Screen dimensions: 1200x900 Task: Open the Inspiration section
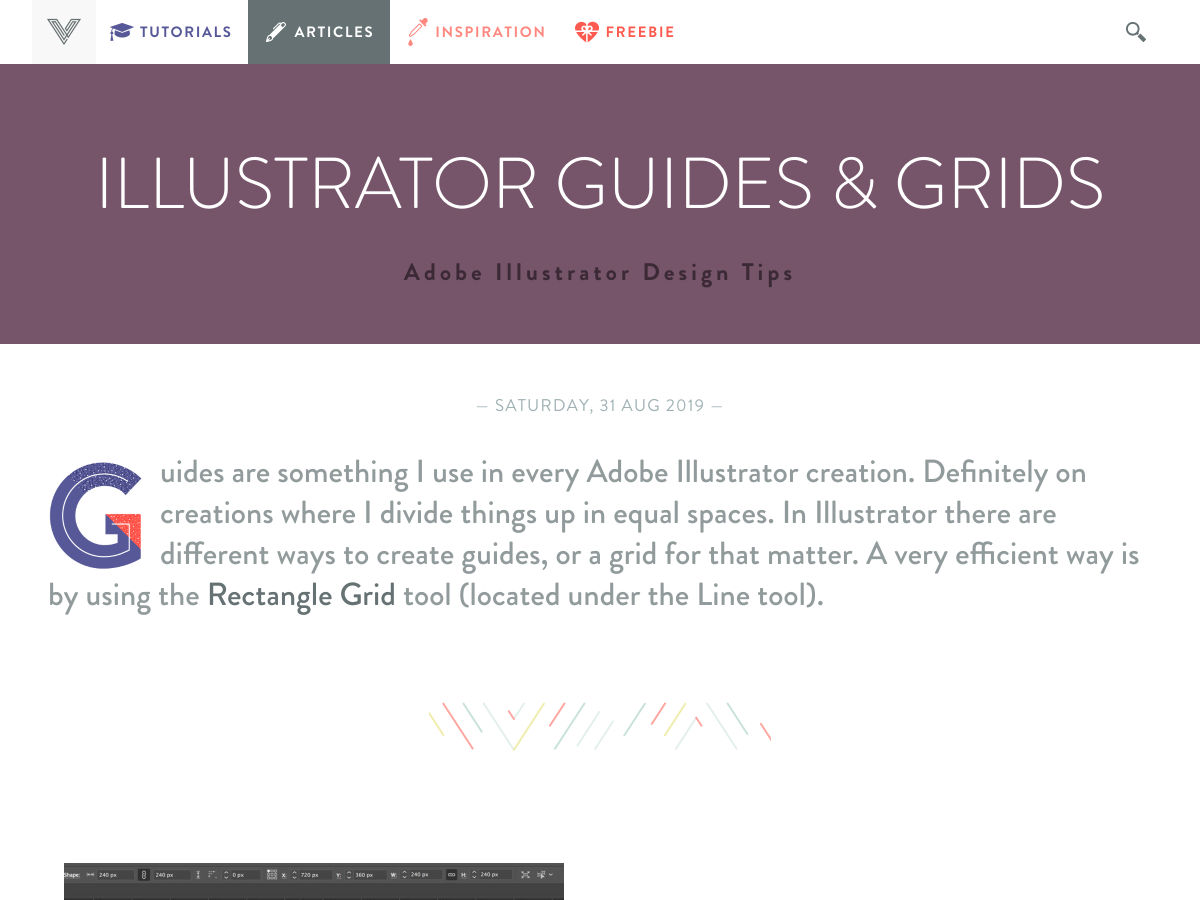coord(476,32)
